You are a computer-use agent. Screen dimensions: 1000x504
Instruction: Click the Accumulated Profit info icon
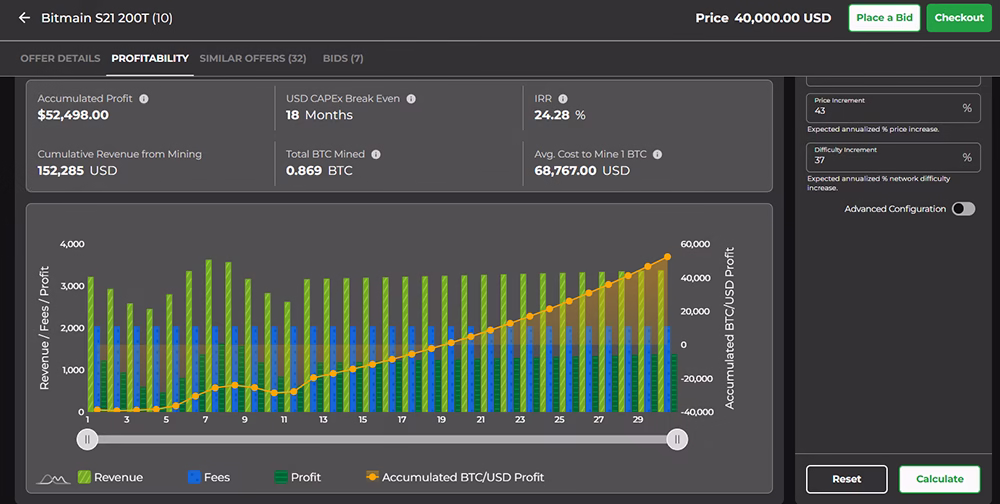click(144, 99)
